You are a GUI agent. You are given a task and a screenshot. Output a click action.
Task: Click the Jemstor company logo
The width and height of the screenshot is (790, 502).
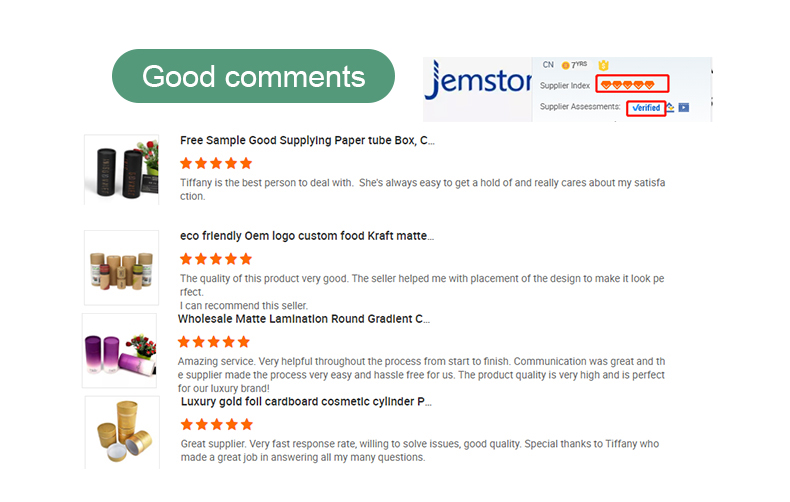click(475, 83)
